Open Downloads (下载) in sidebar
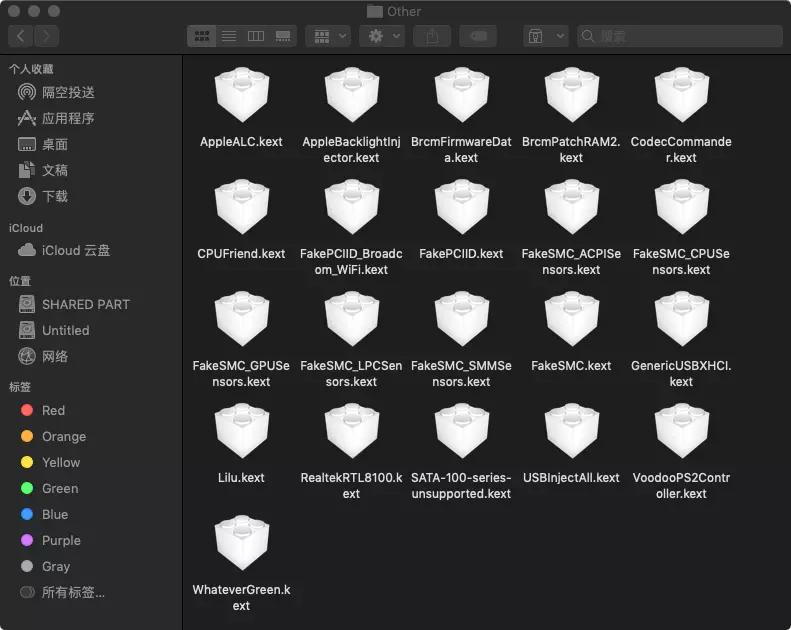Viewport: 791px width, 630px height. point(43,196)
